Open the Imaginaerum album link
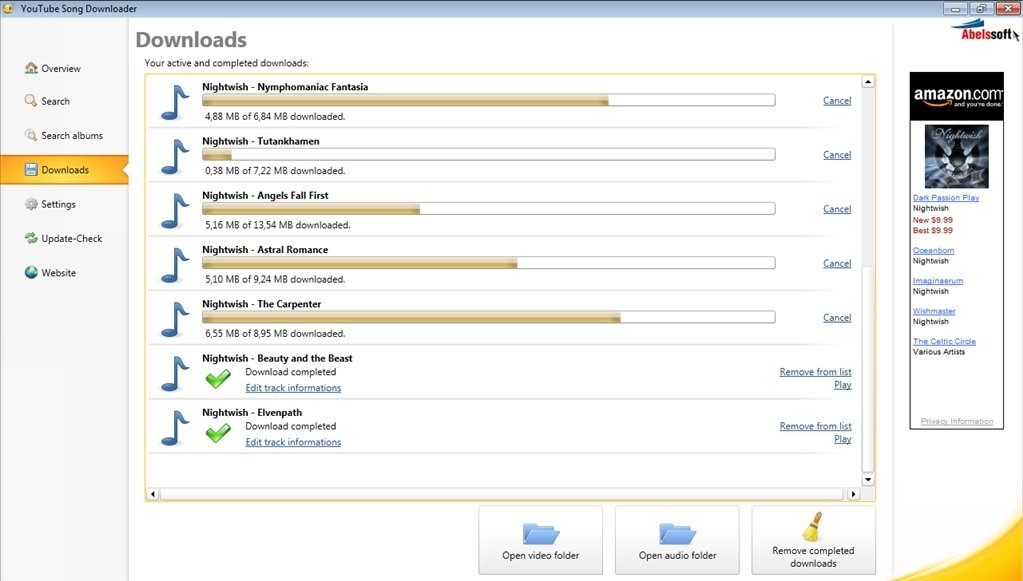Screen dimensions: 1023x581 tap(938, 280)
